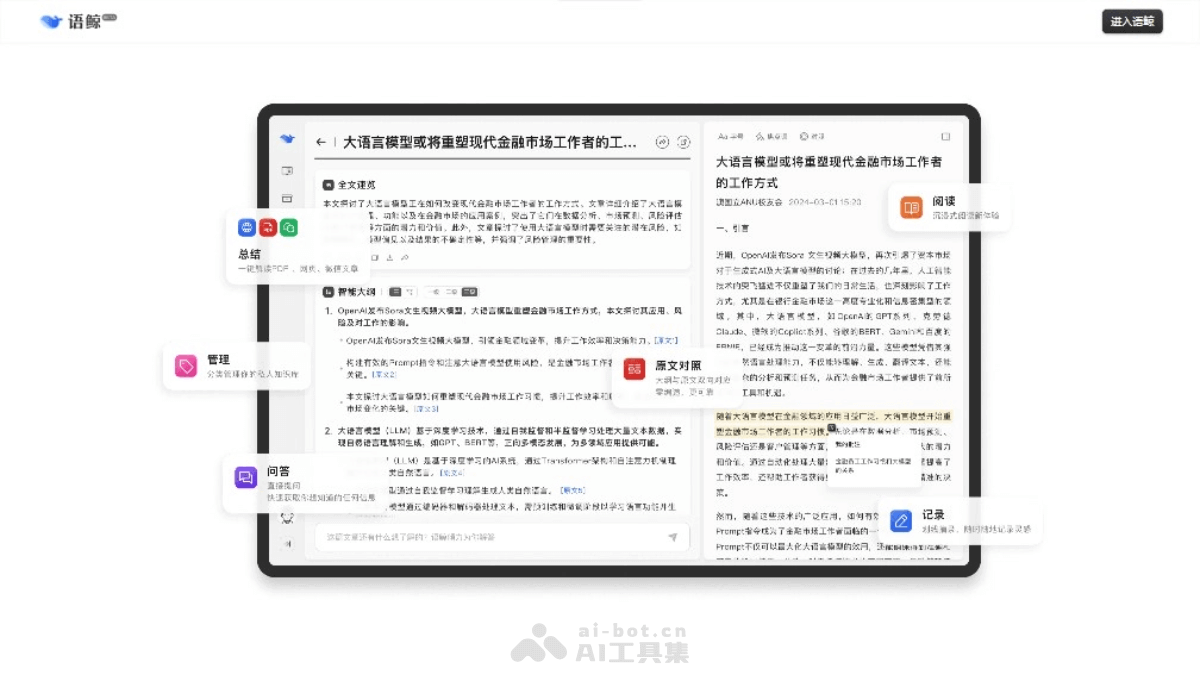The height and width of the screenshot is (675, 1200).
Task: Tick the checkbox at the reading panel's top right
Action: tap(944, 136)
